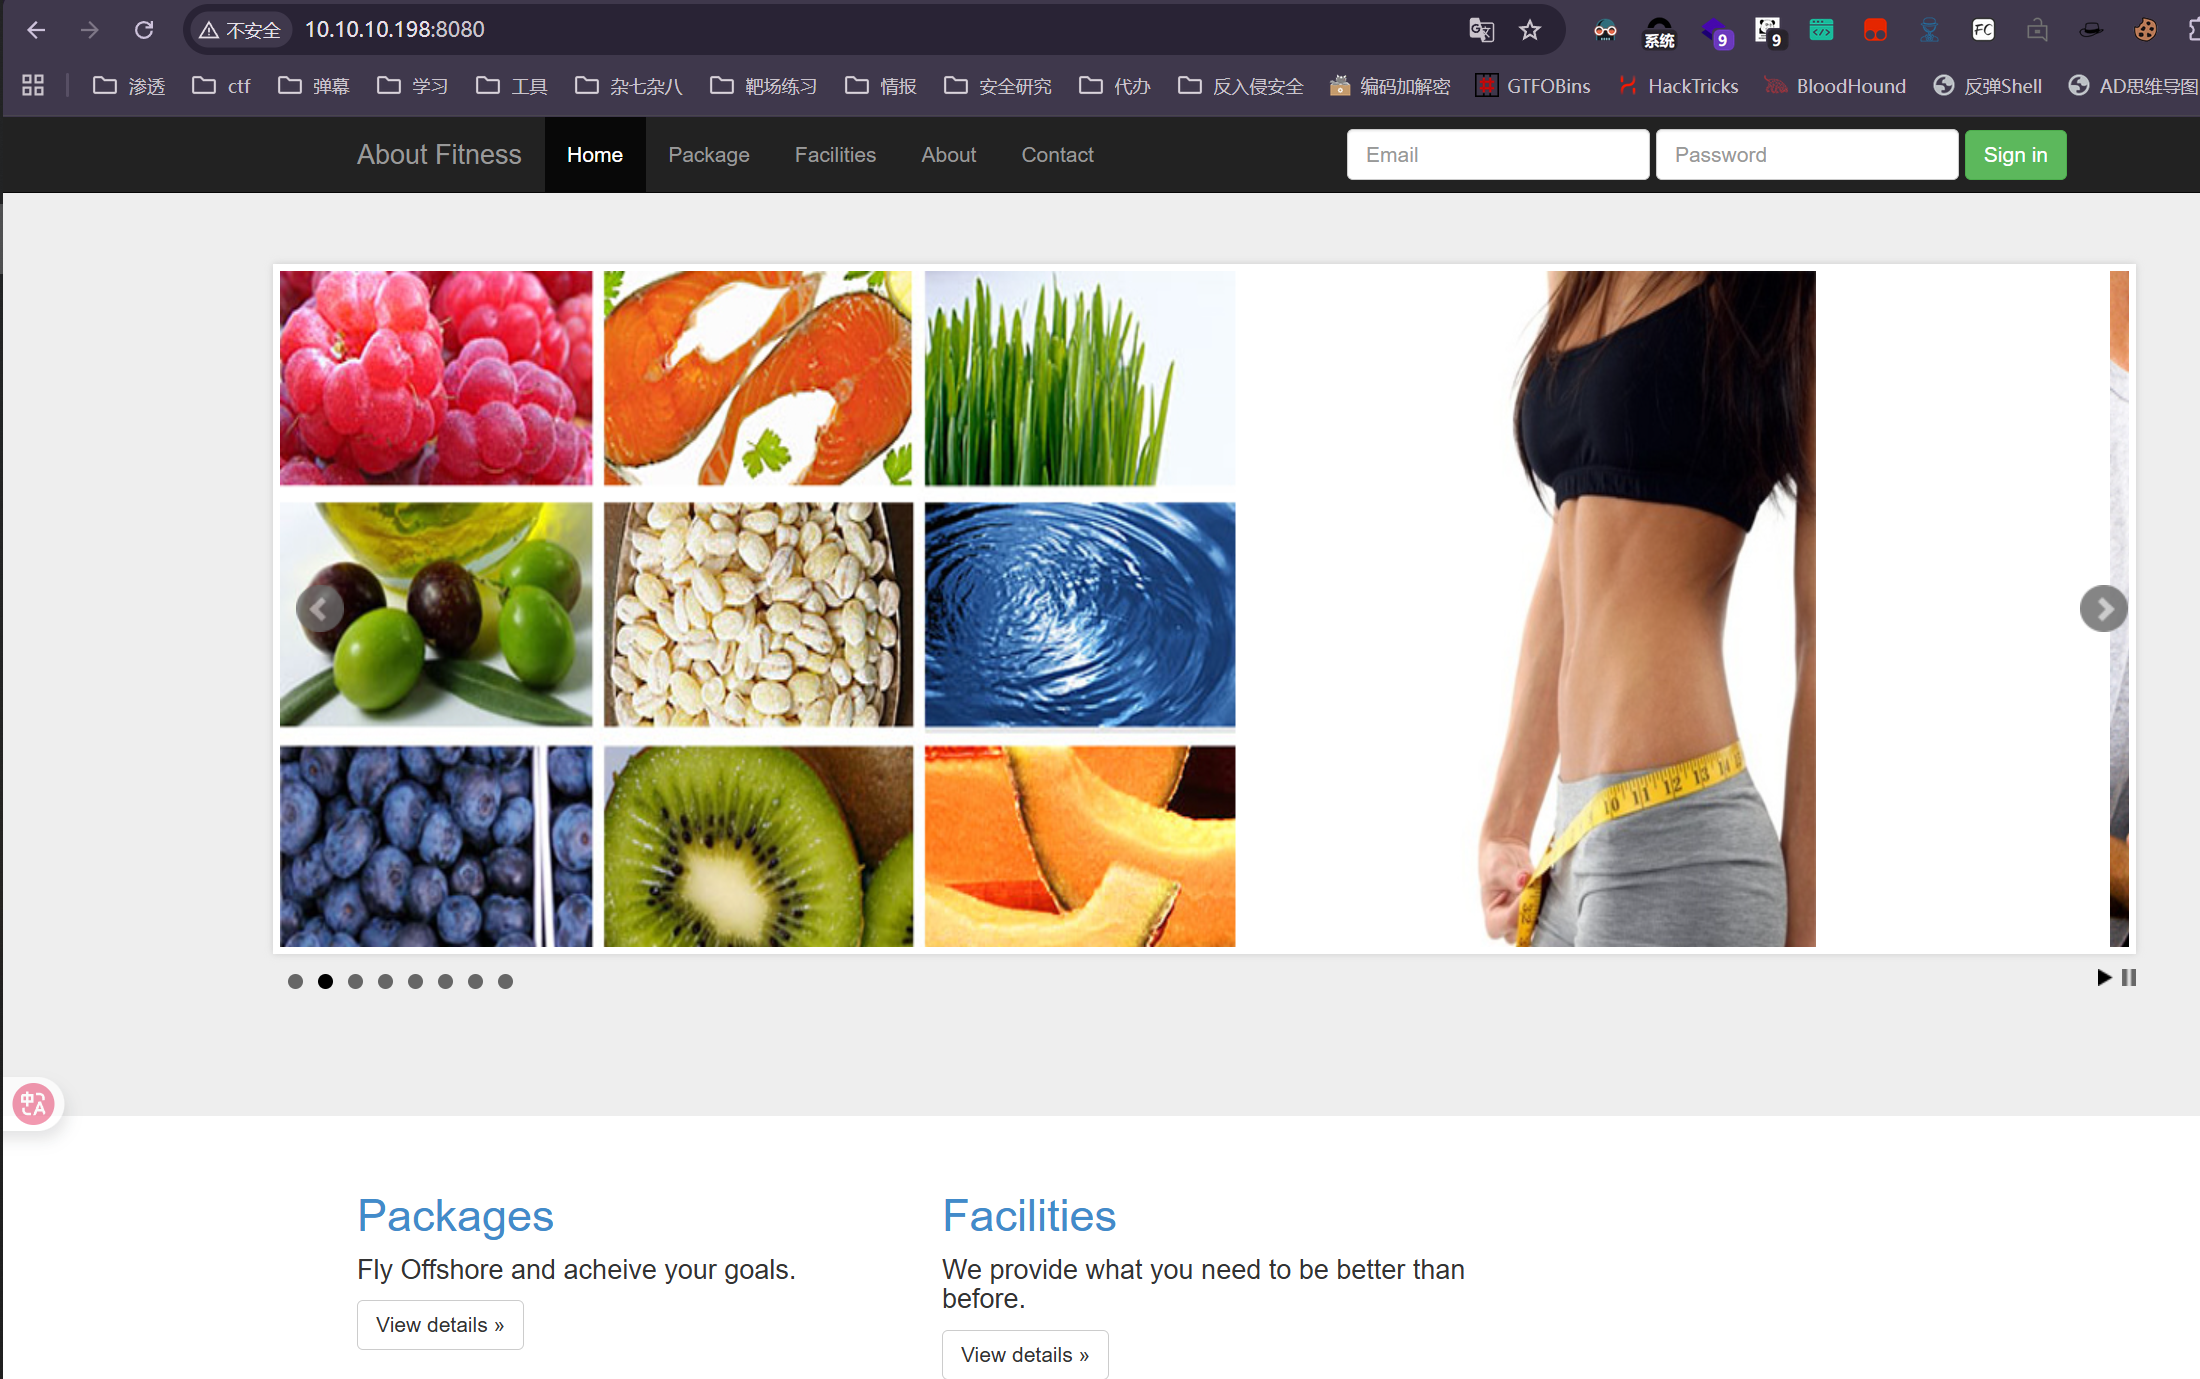Expand the 靶场练习 bookmarks folder
This screenshot has width=2200, height=1379.
(x=764, y=86)
